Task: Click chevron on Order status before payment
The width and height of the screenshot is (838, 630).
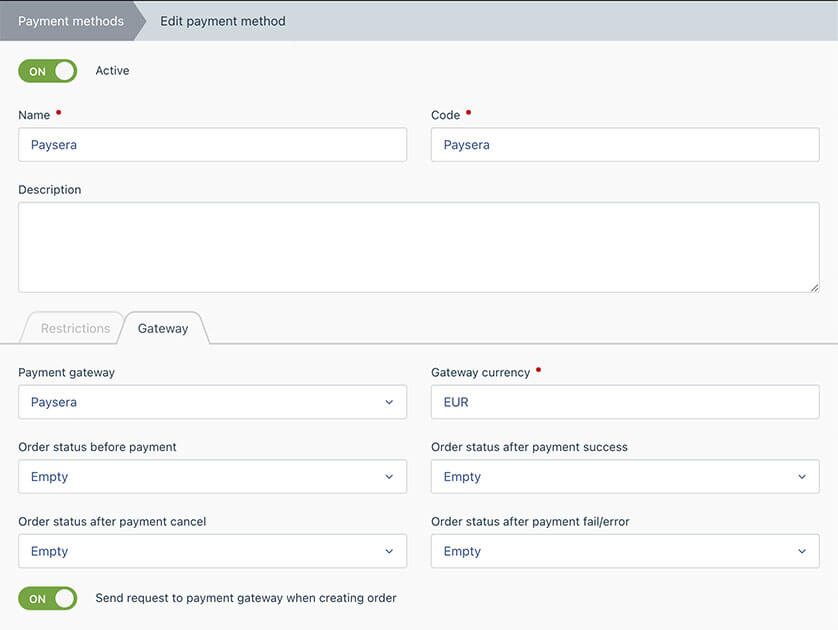Action: pos(389,477)
